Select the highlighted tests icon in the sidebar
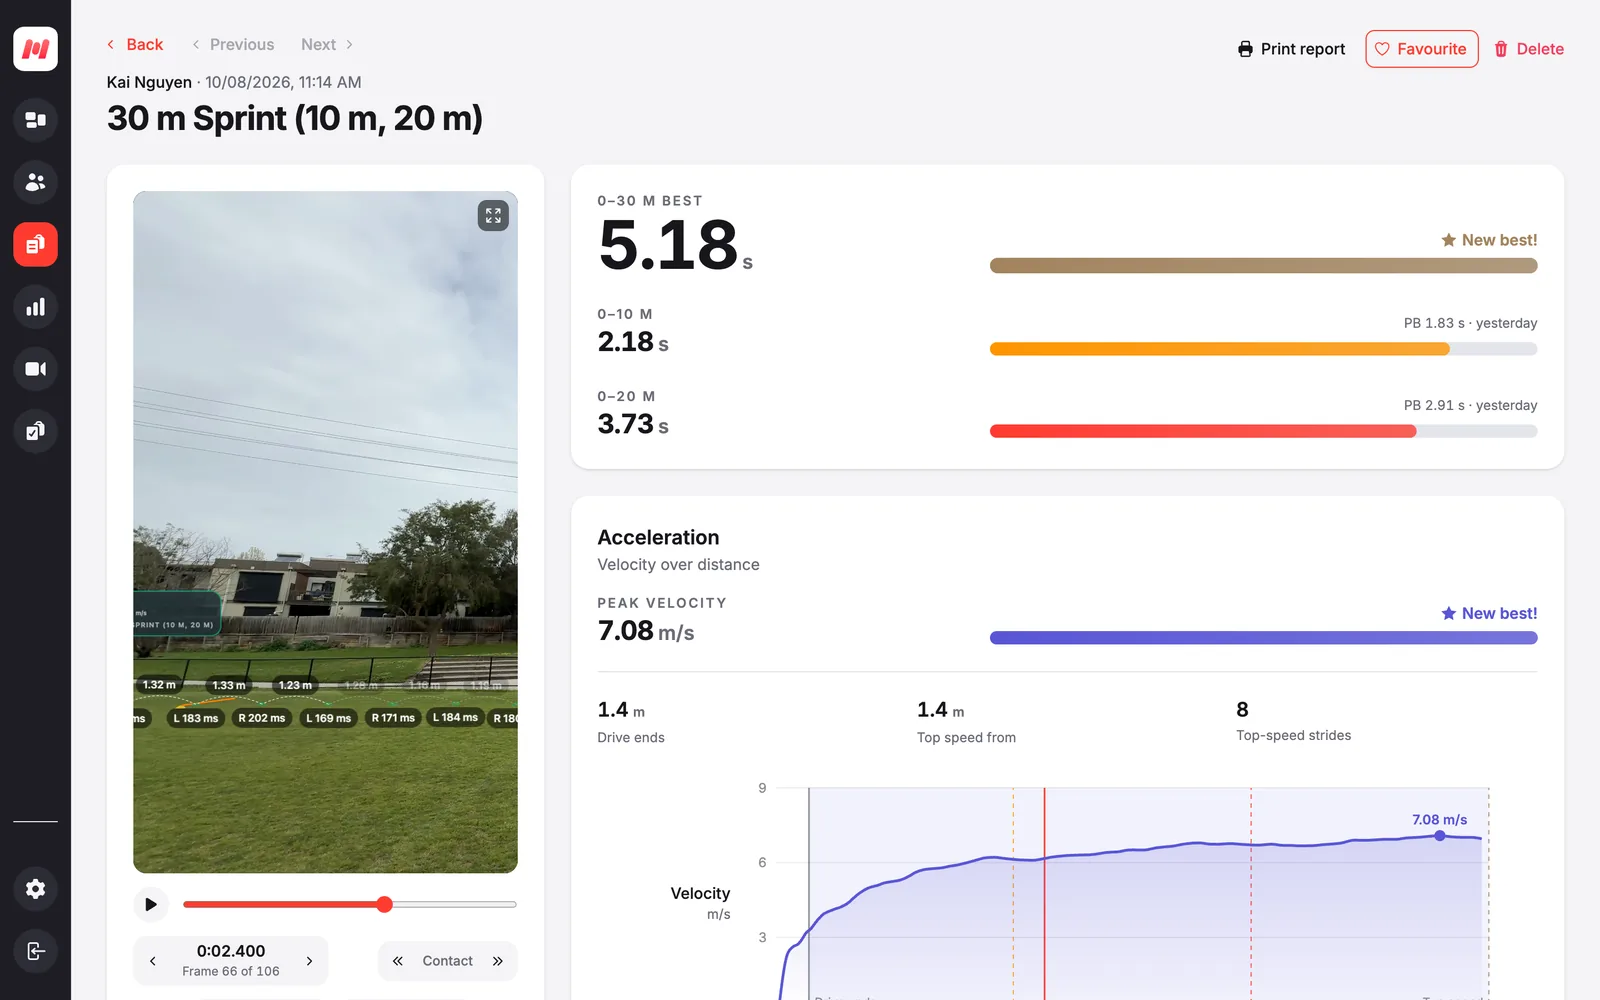 tap(35, 244)
